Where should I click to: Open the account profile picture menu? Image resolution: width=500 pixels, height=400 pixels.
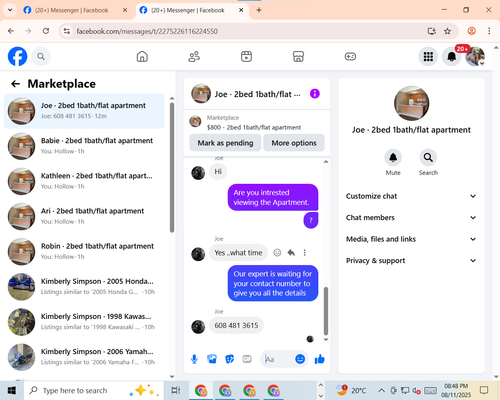(x=475, y=57)
